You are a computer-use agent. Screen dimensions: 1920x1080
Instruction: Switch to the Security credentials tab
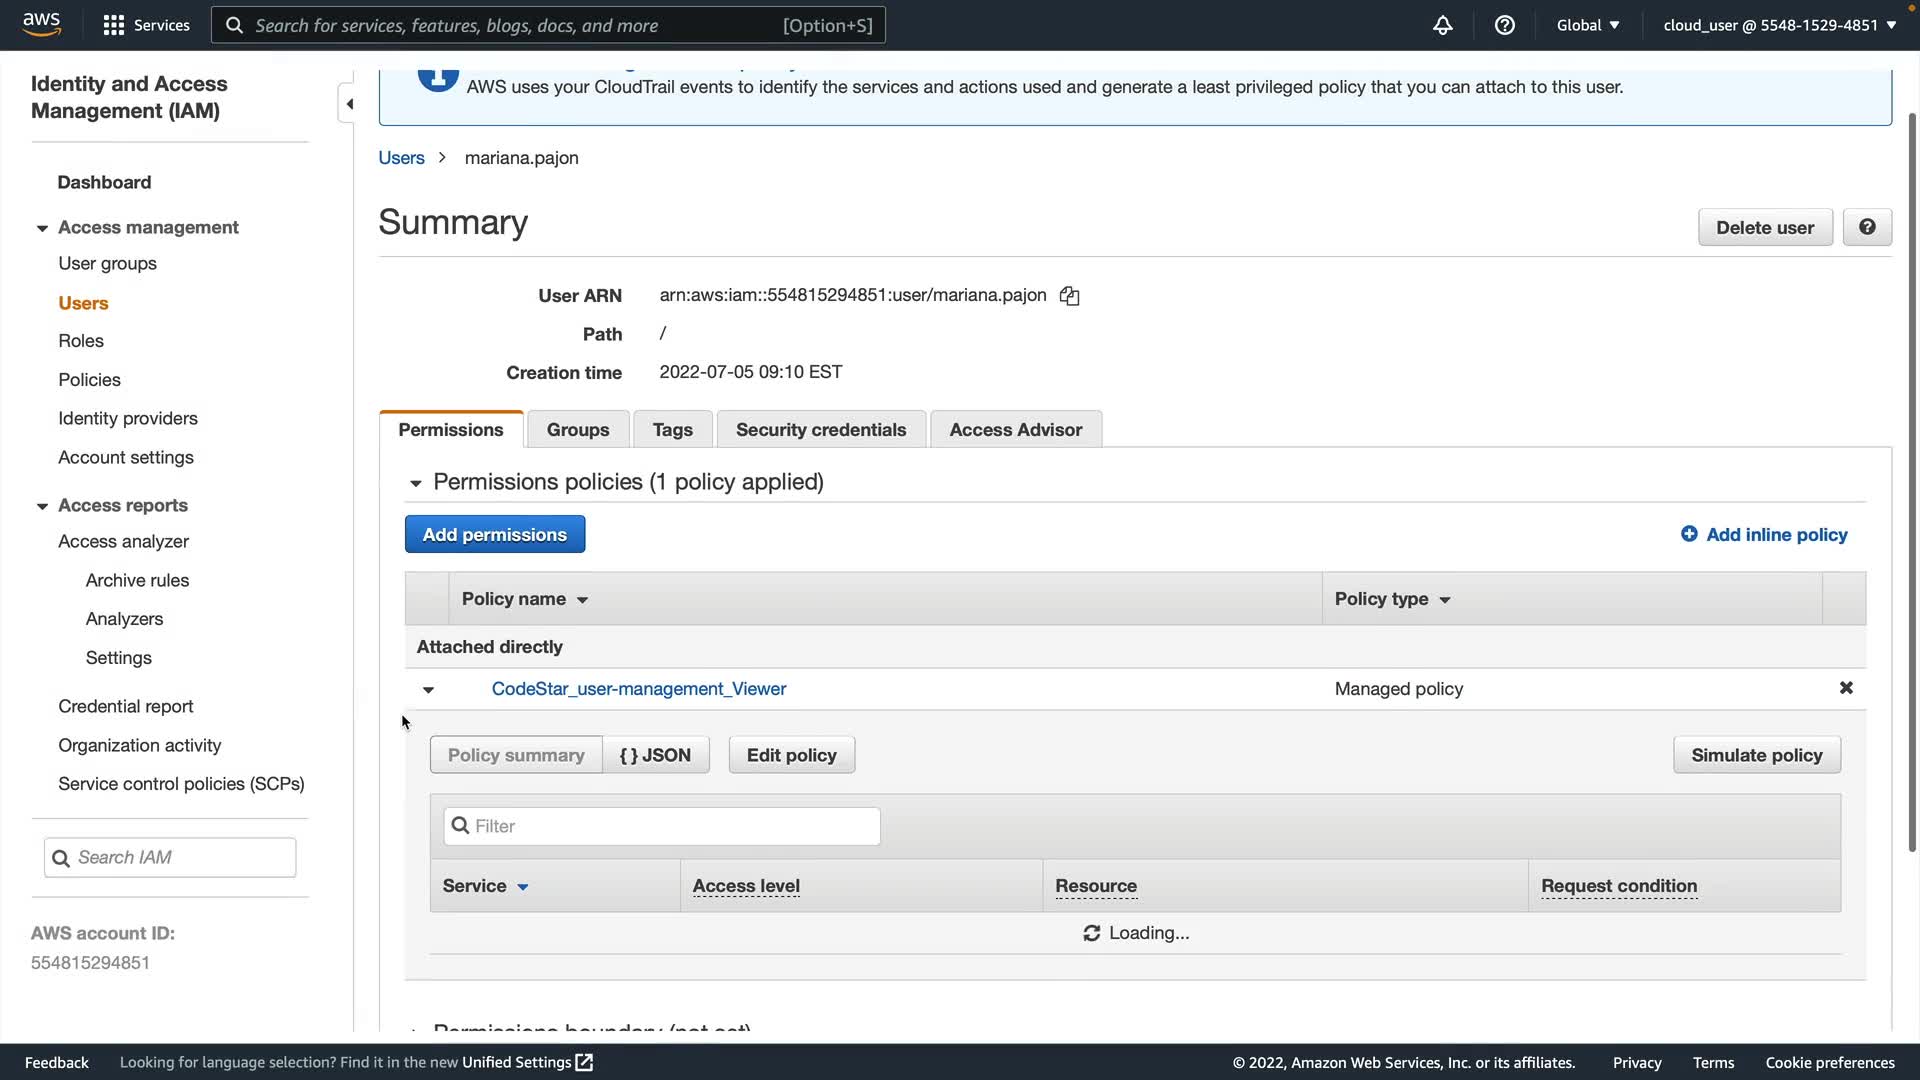pyautogui.click(x=820, y=430)
